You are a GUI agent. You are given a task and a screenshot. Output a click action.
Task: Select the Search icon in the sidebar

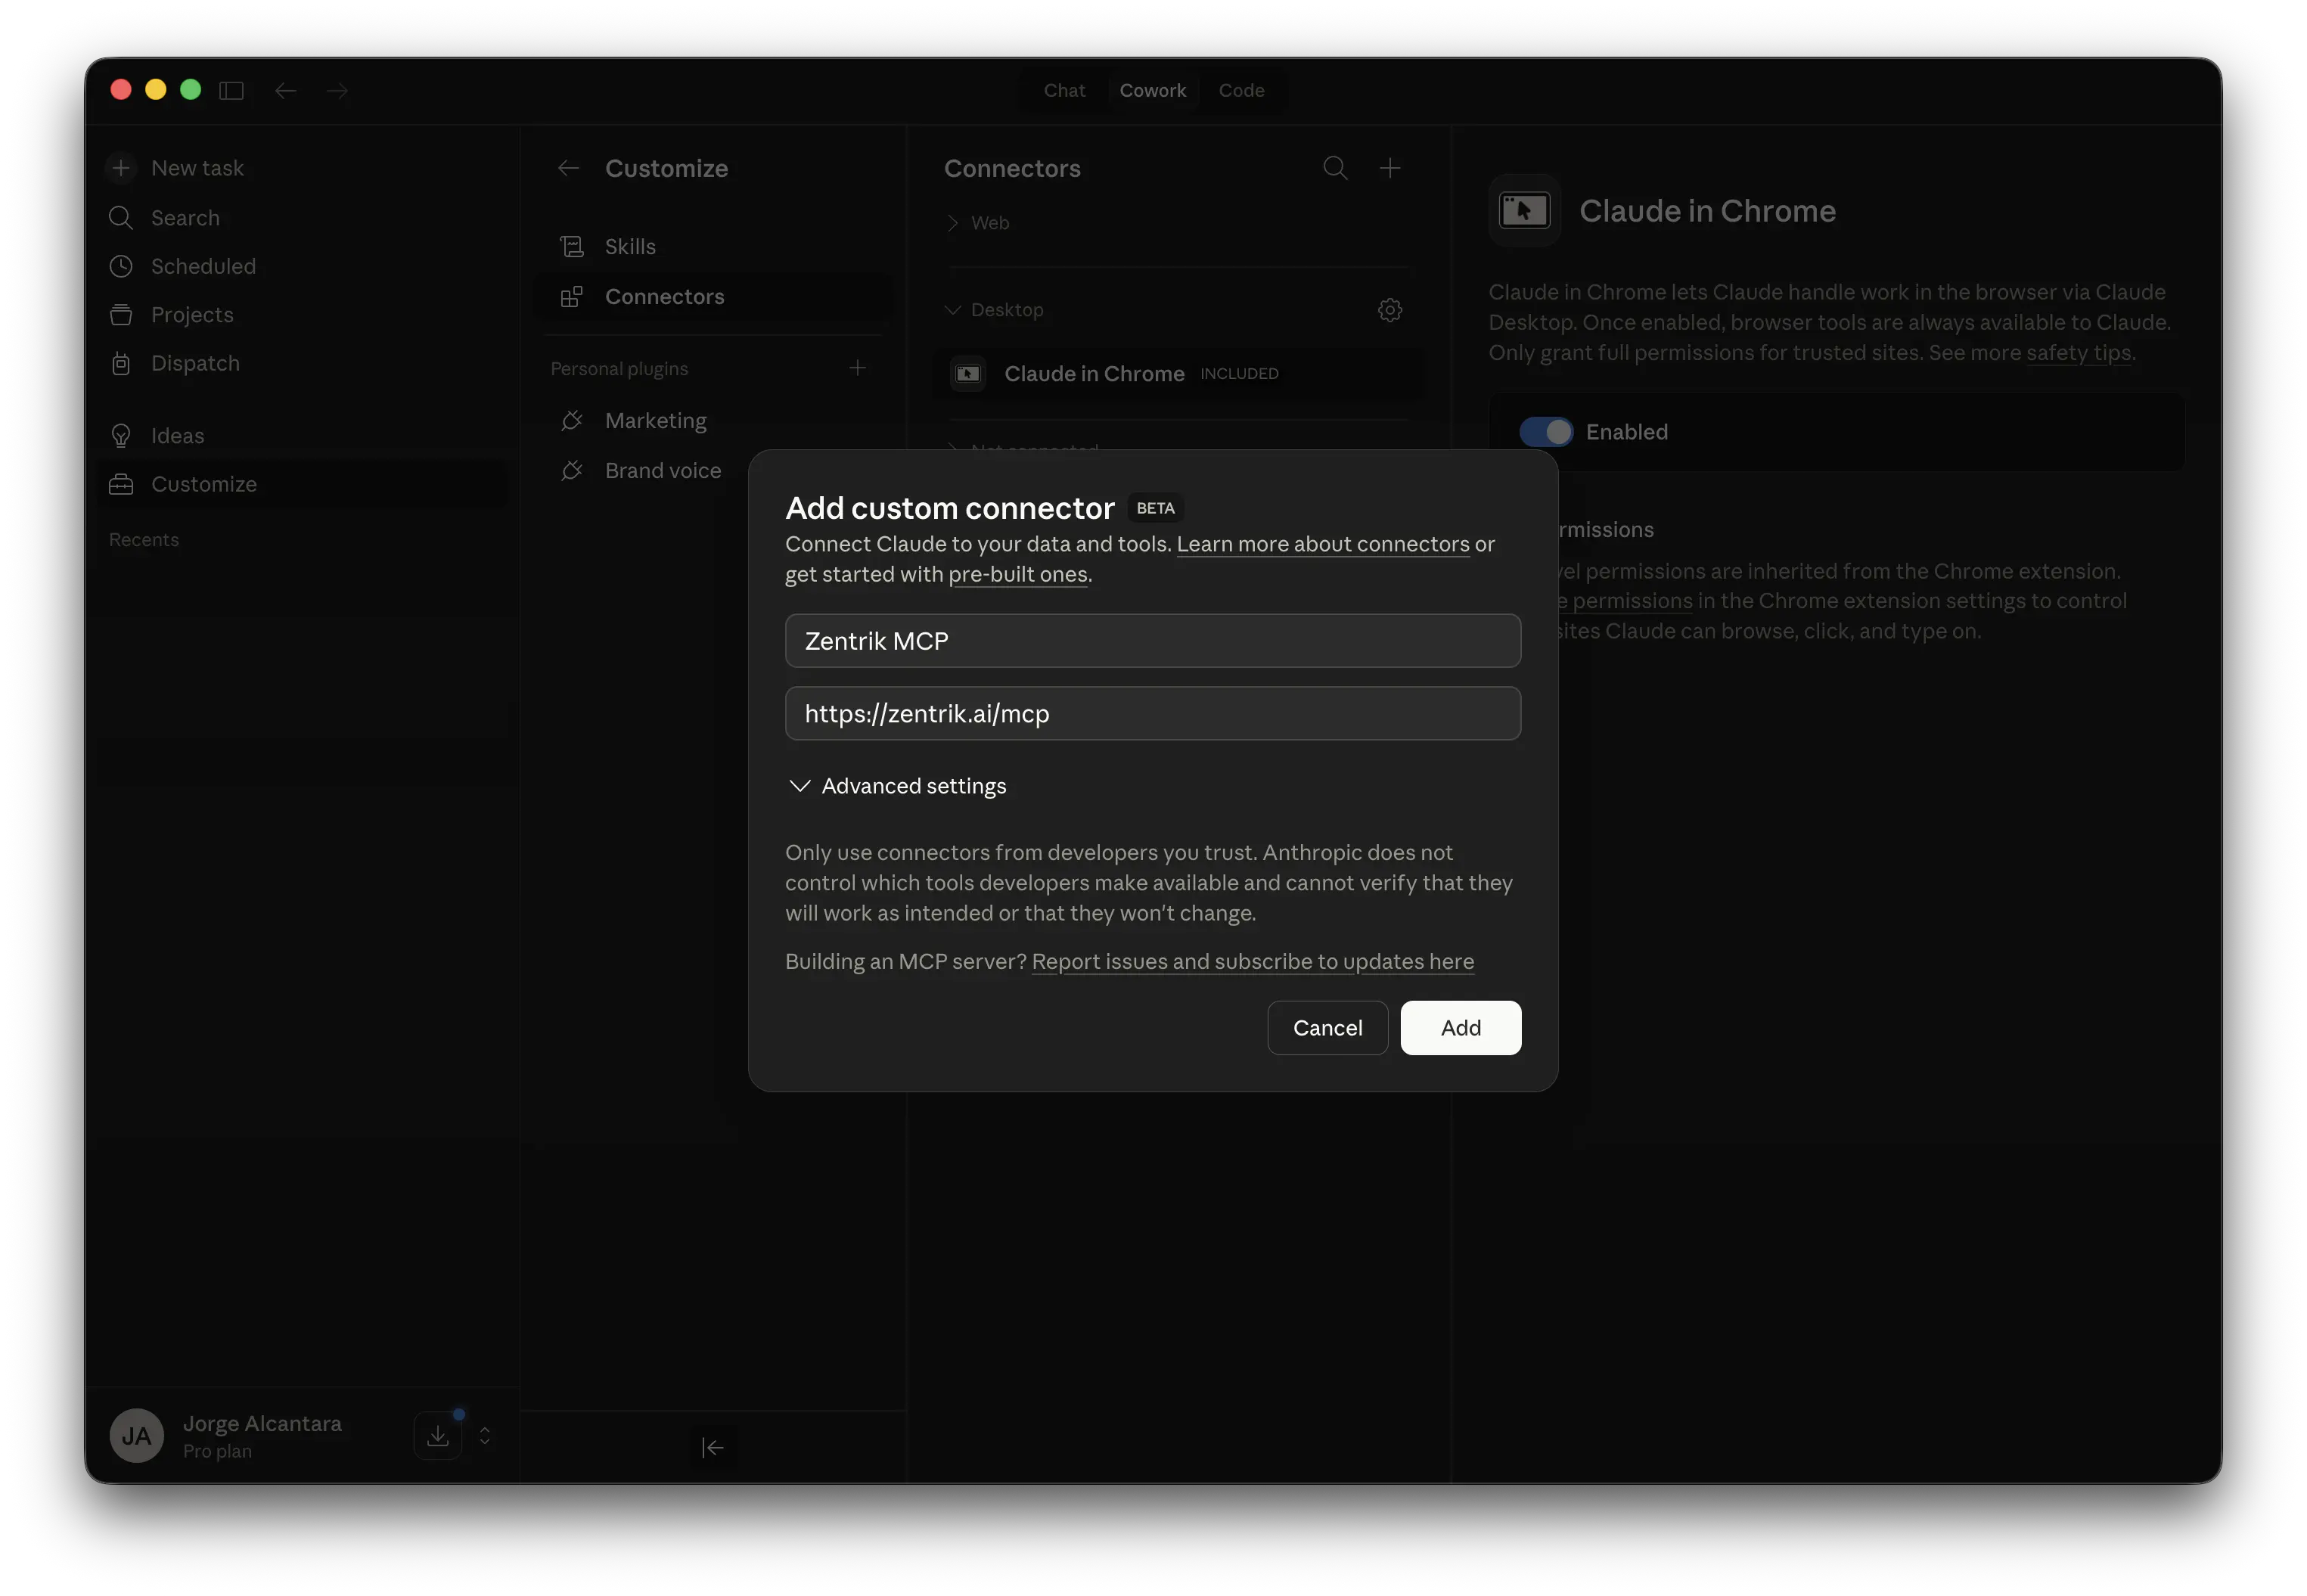tap(121, 217)
